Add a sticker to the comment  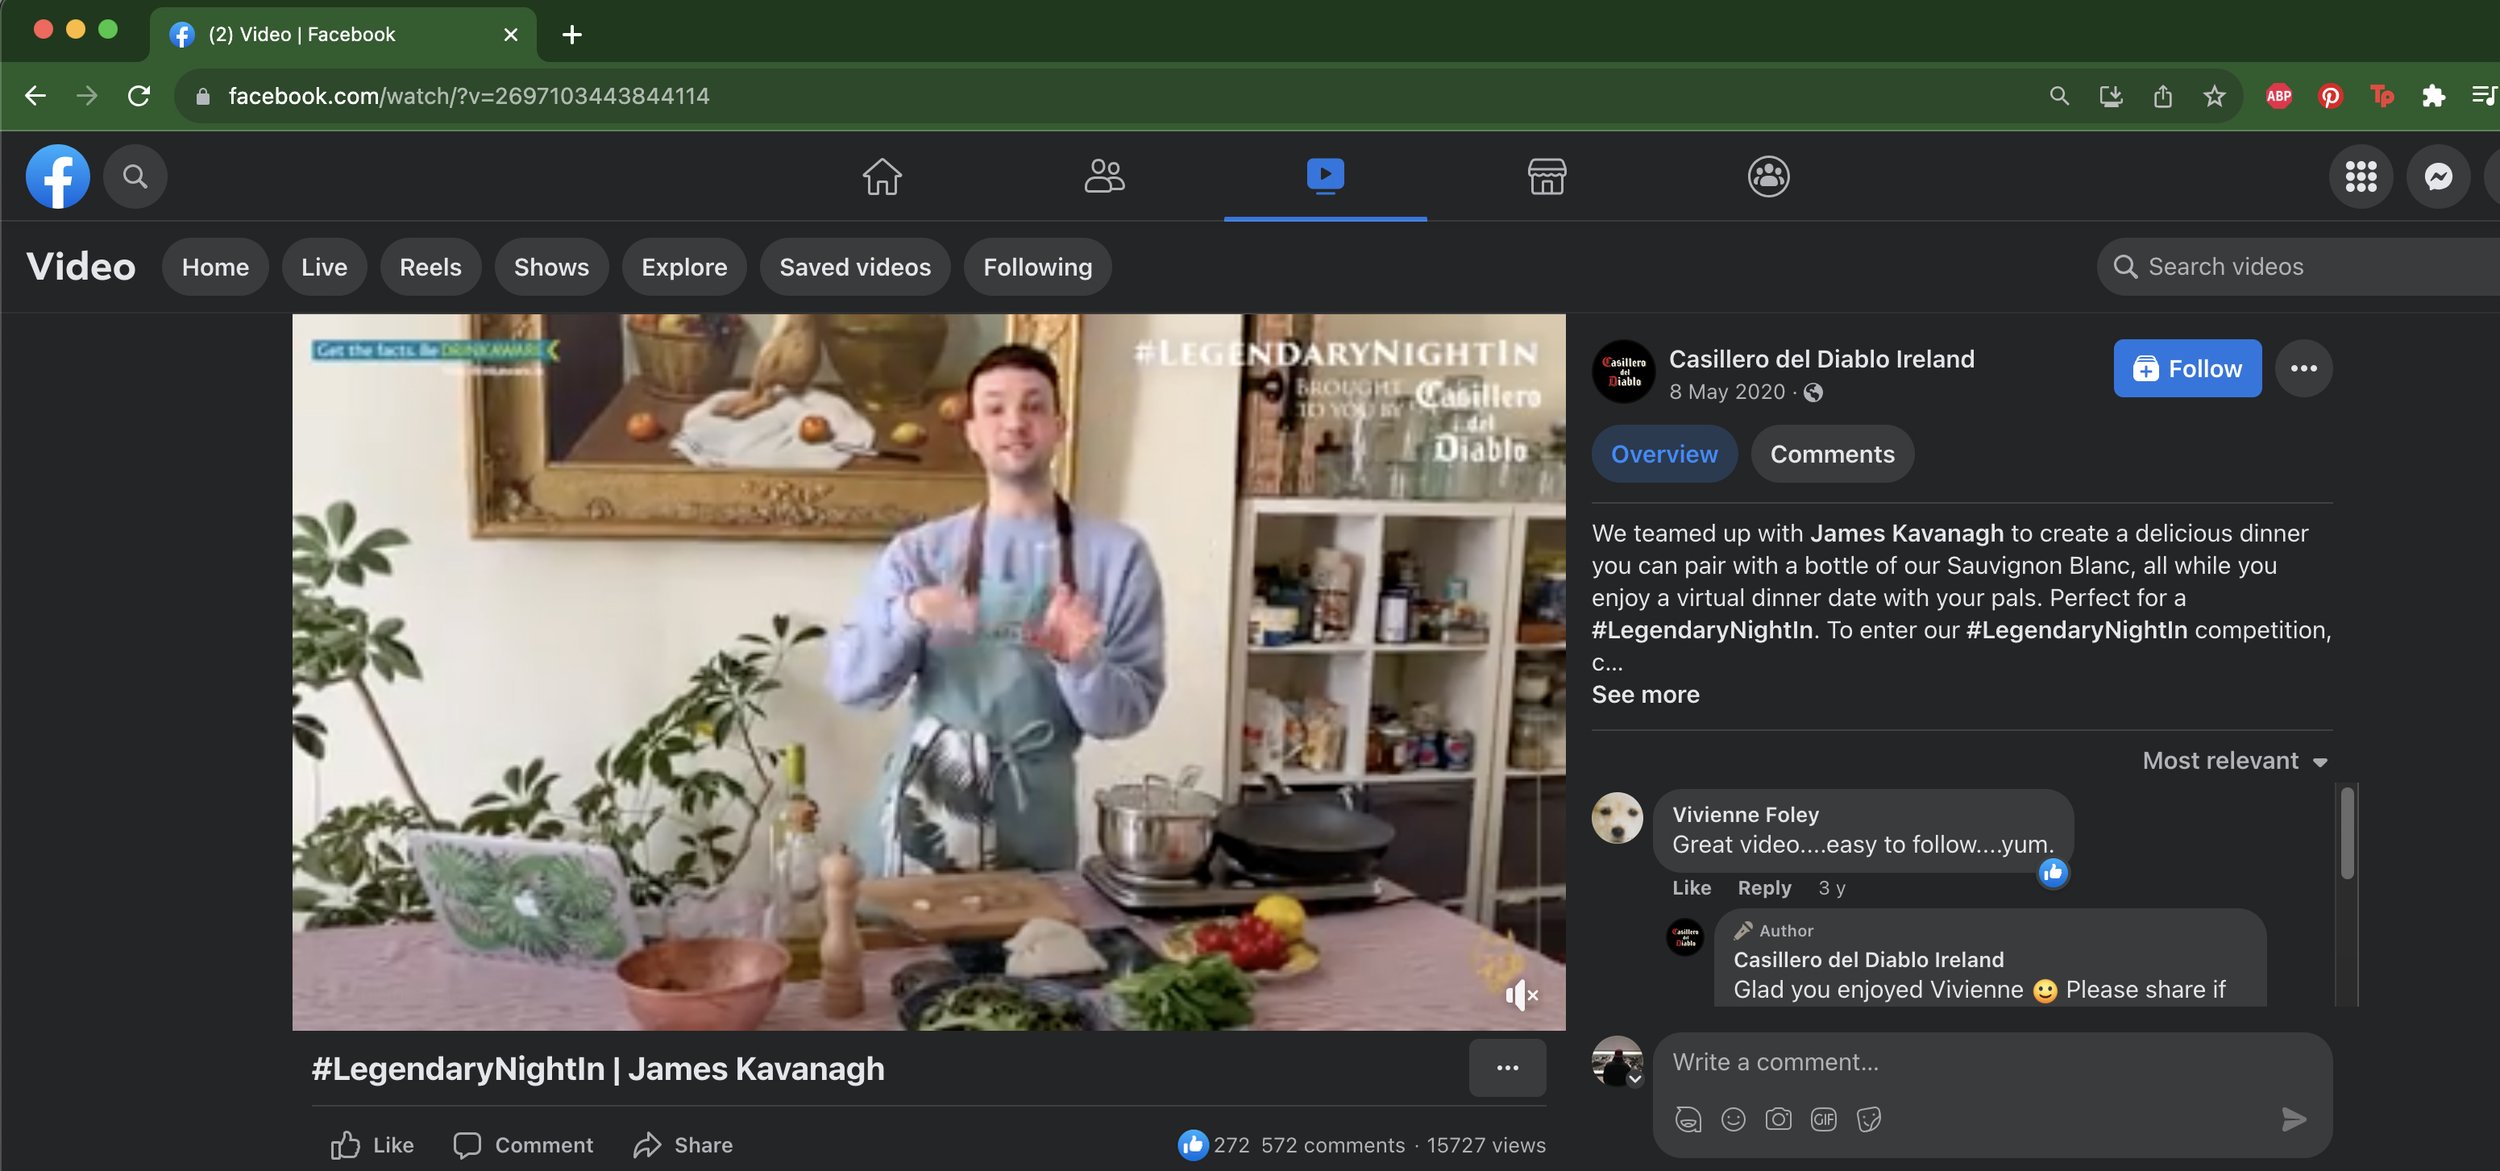click(1868, 1119)
